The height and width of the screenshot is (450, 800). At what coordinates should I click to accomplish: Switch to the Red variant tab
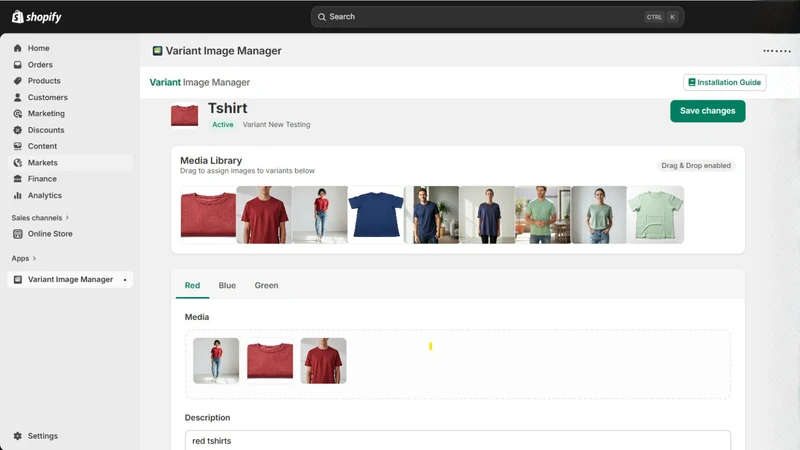[192, 285]
